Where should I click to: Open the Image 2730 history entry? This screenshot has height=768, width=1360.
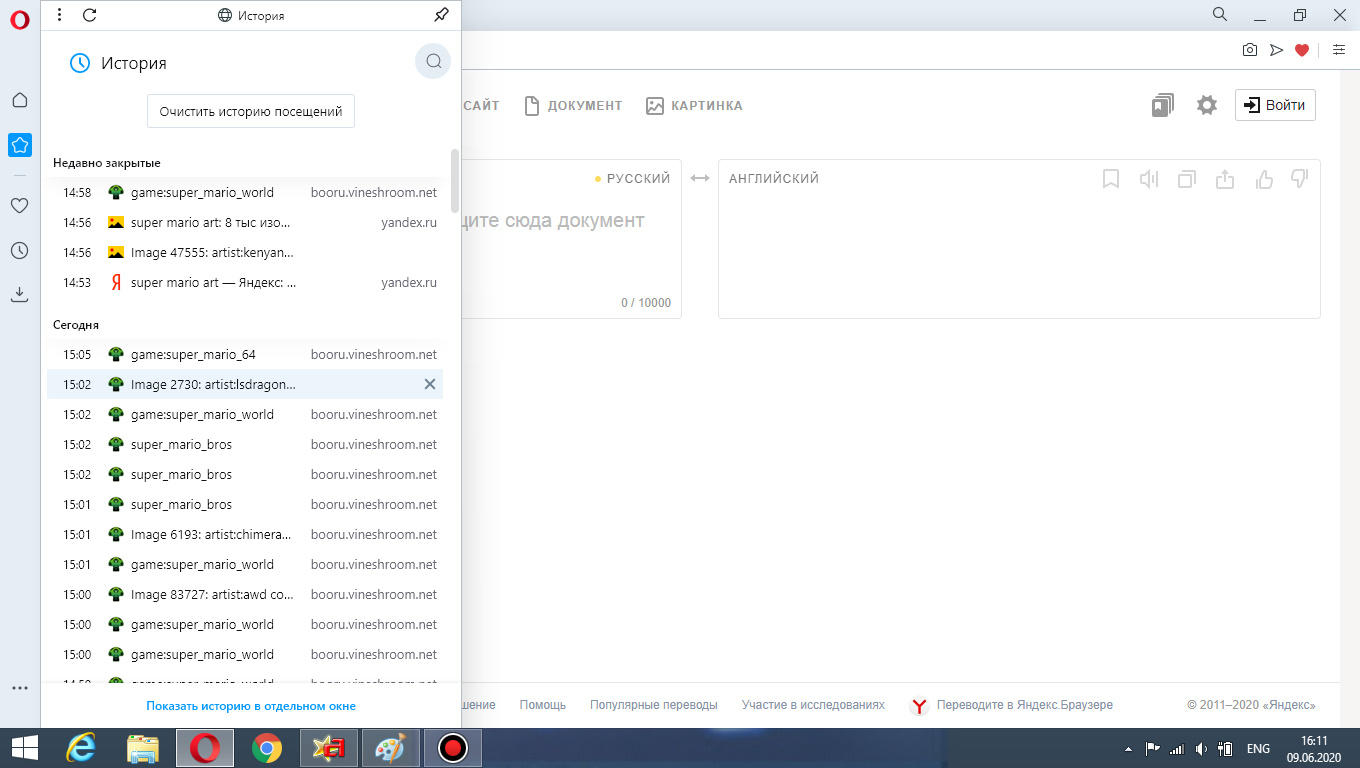click(x=245, y=384)
